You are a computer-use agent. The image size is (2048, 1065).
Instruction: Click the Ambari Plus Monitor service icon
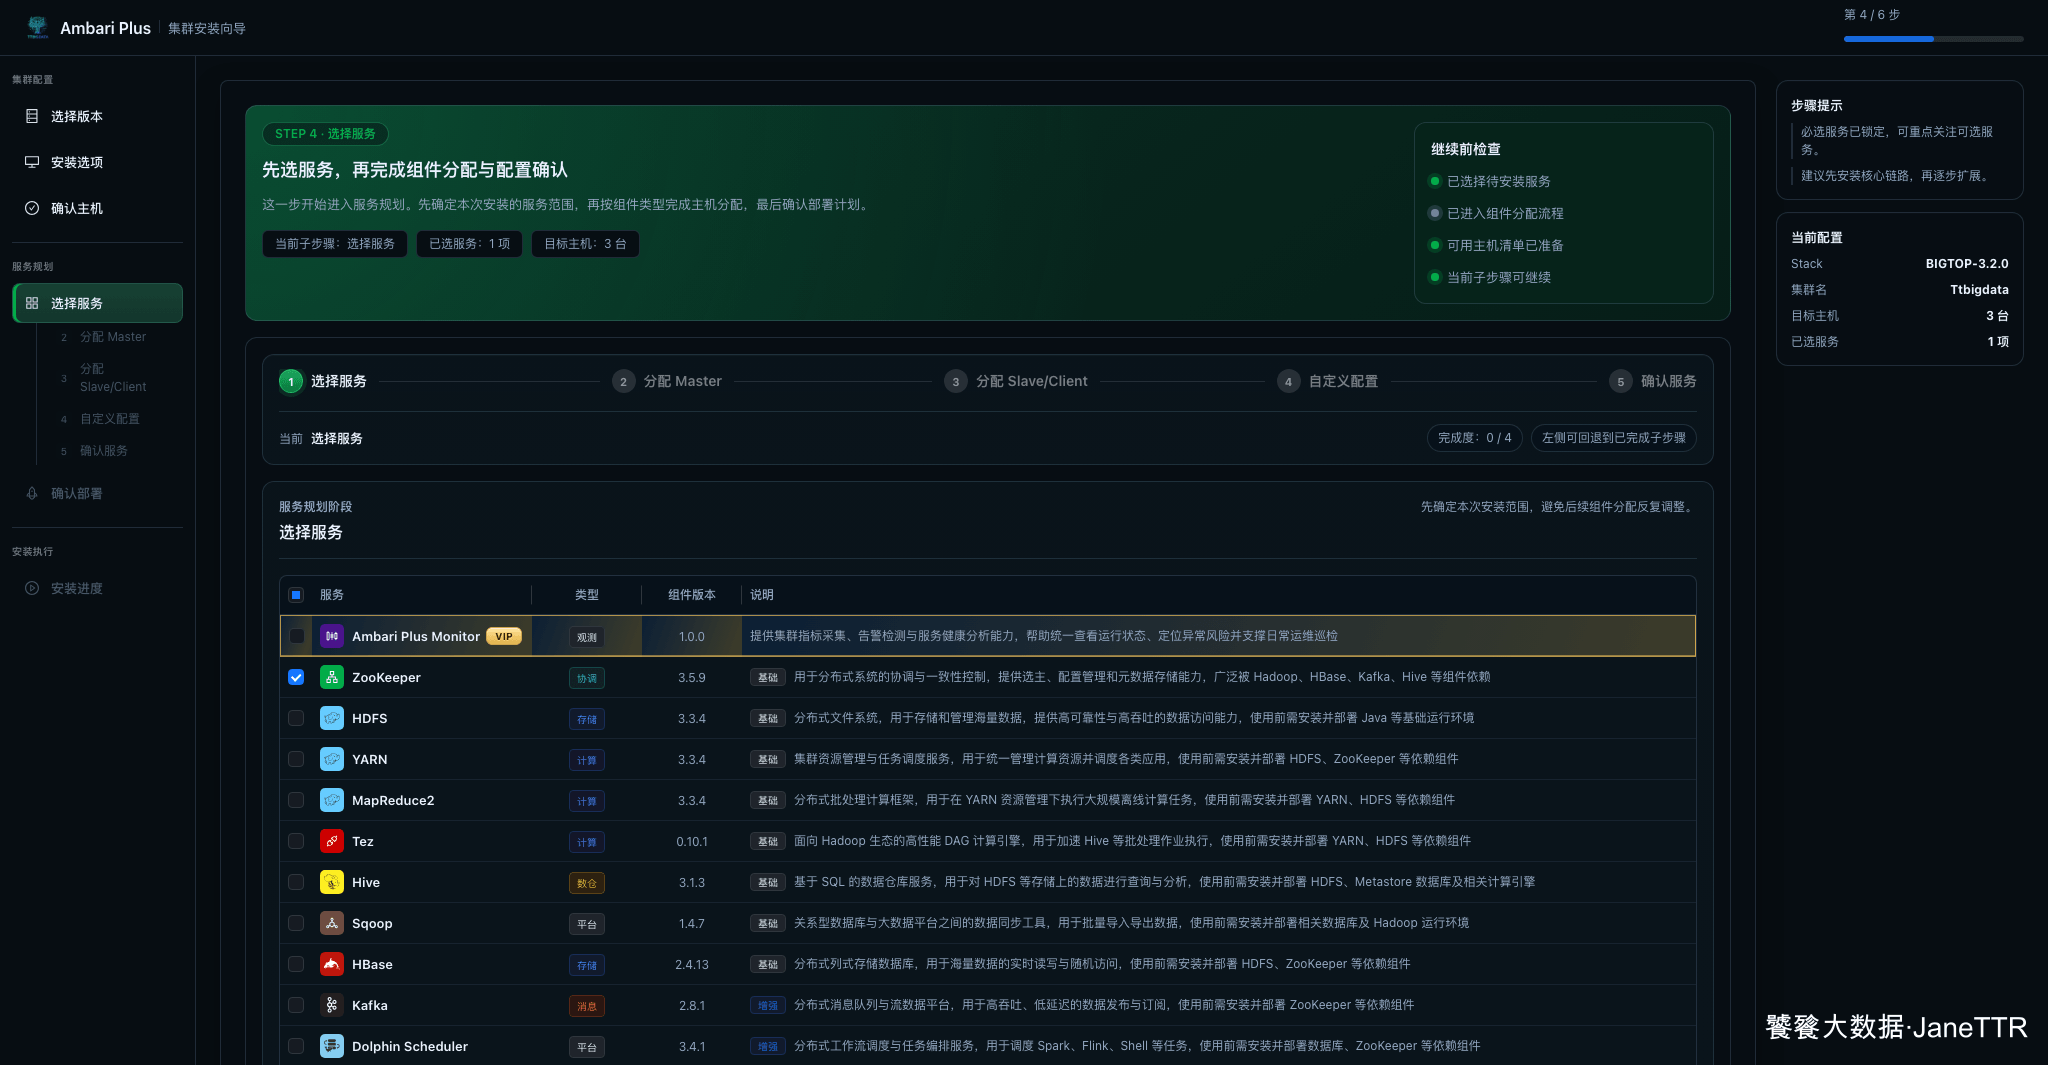click(332, 636)
